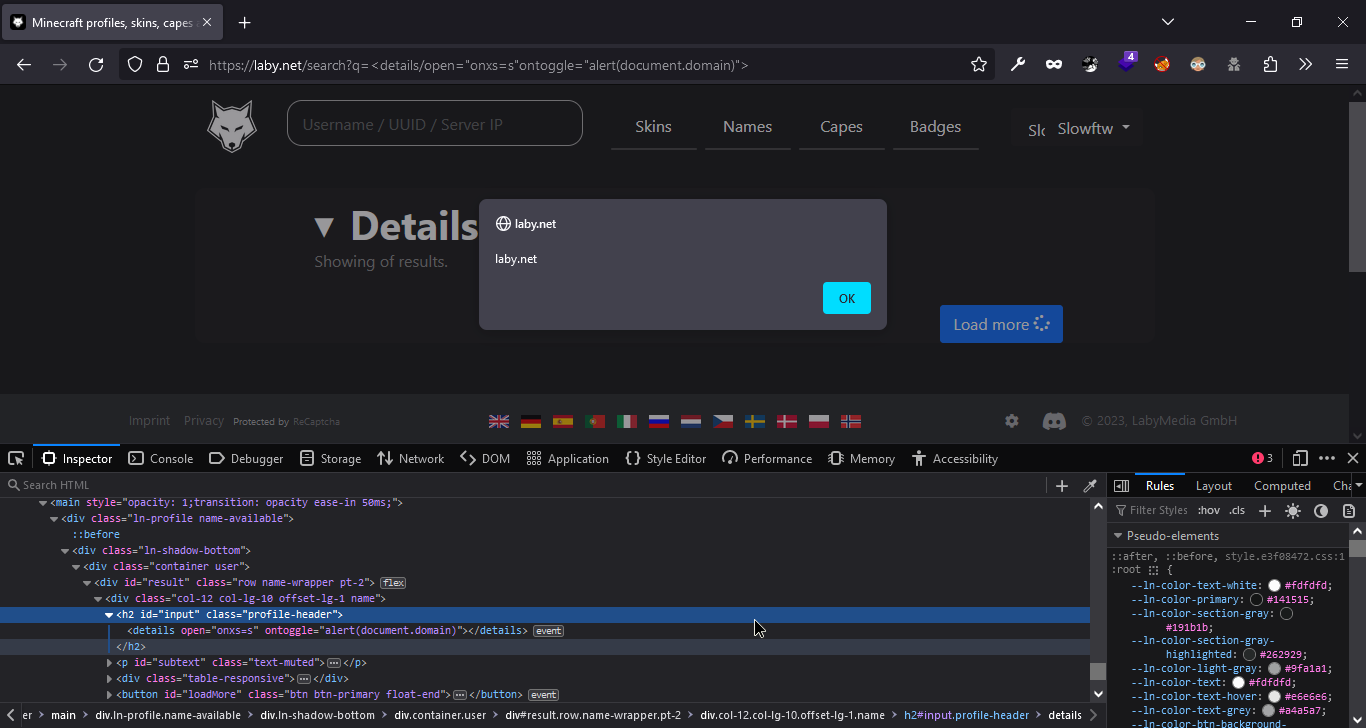
Task: Open the extensions puzzle icon
Action: pos(1270,64)
